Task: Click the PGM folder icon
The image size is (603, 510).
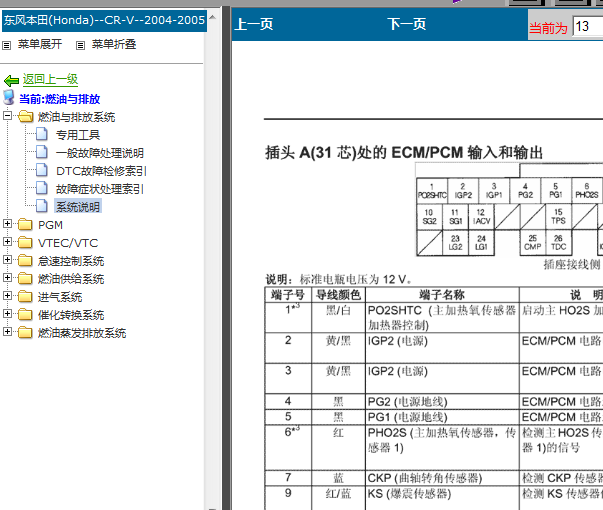Action: (x=25, y=224)
